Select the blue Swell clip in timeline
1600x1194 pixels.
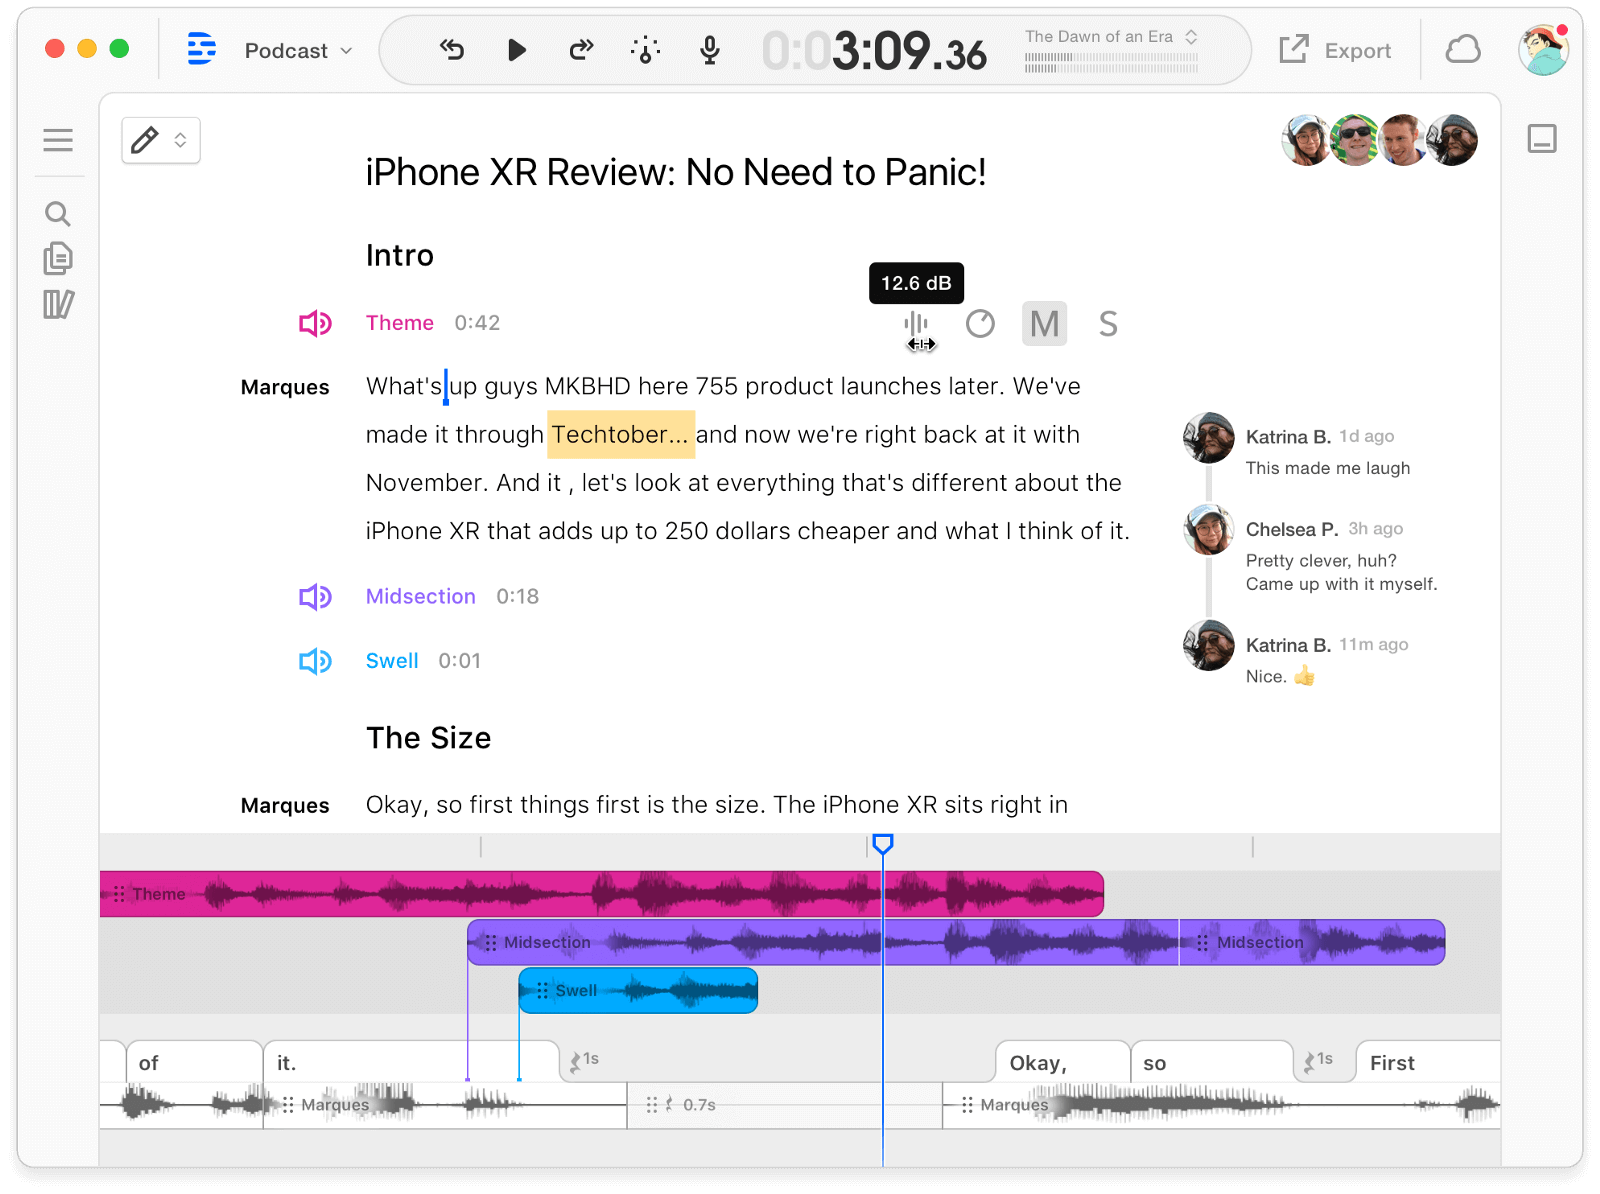pos(638,990)
